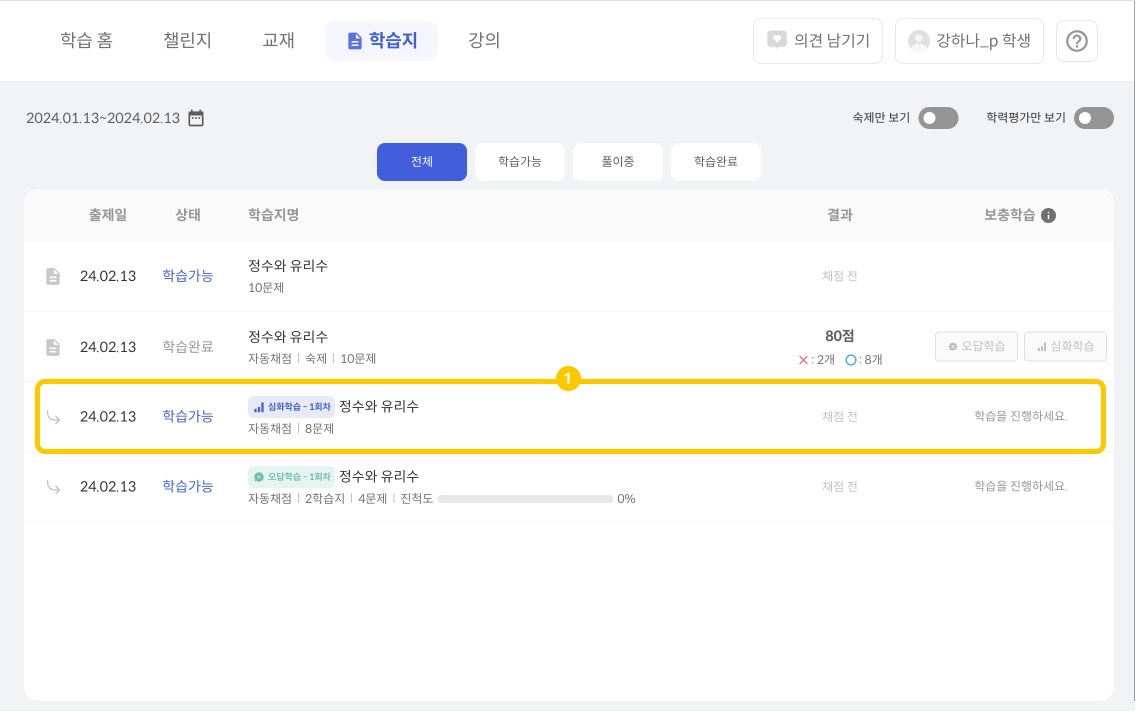
Task: Click the 오답학습 button
Action: (976, 347)
